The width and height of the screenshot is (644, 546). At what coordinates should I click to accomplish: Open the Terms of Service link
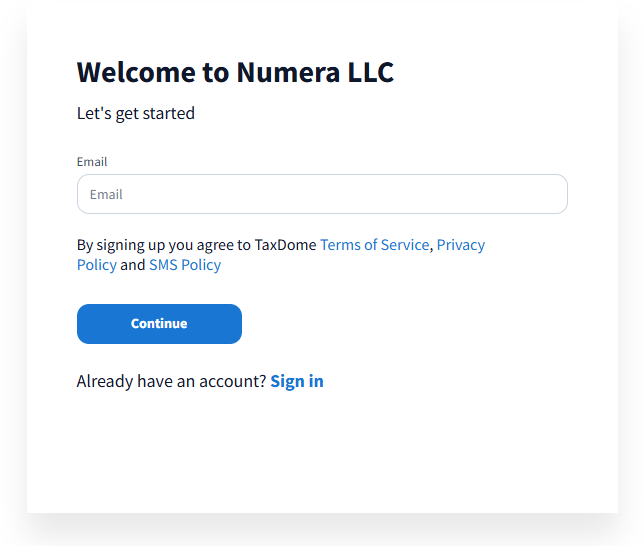coord(374,245)
